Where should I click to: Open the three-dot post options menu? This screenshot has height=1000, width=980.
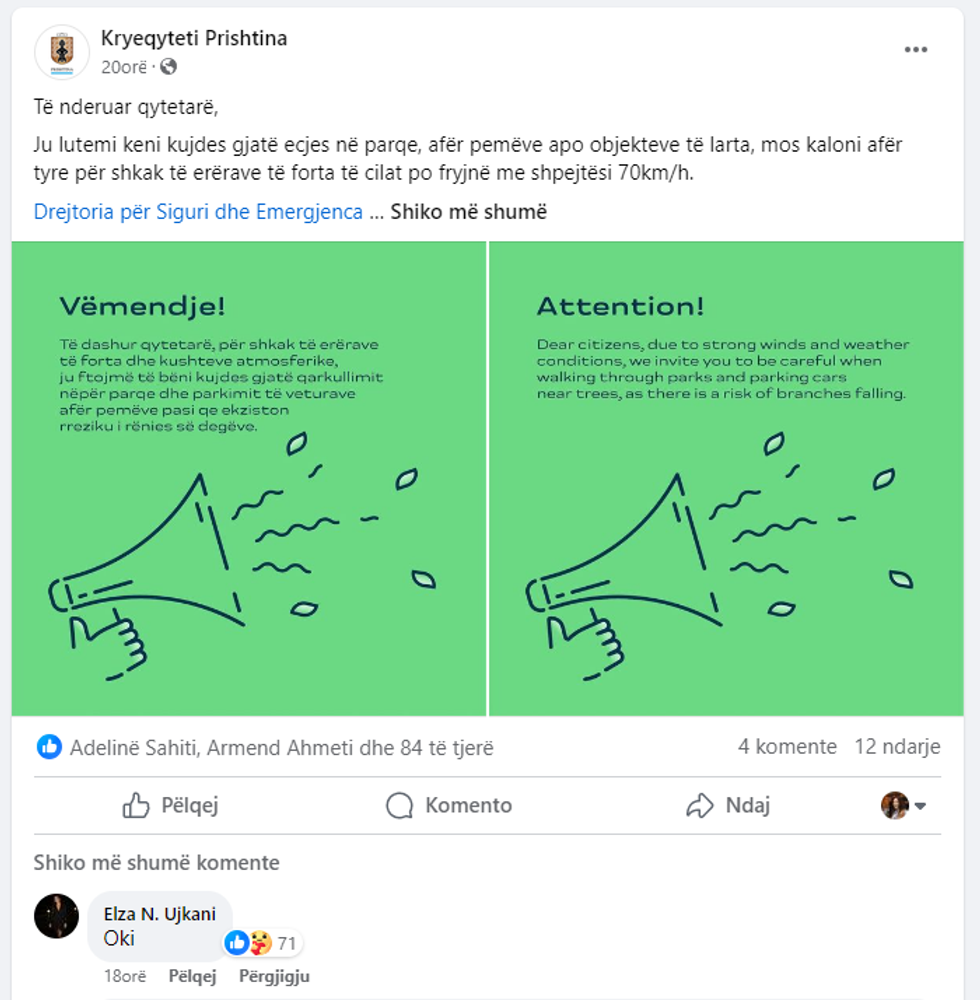[915, 50]
